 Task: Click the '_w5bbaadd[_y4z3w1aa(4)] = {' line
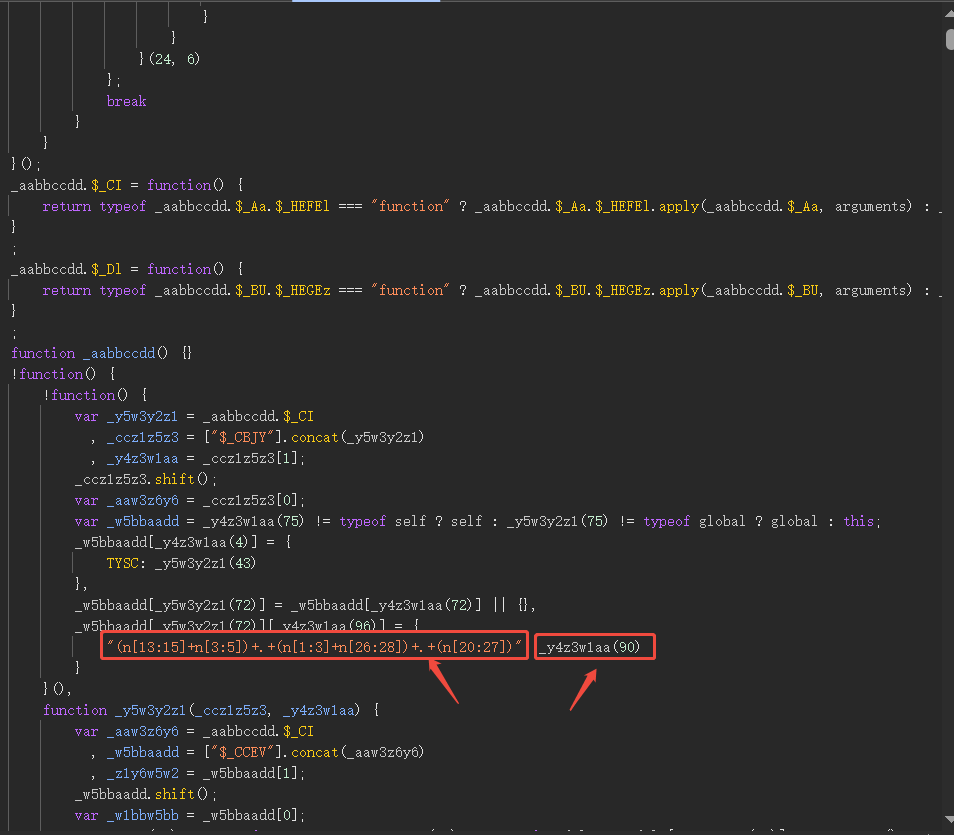(183, 542)
